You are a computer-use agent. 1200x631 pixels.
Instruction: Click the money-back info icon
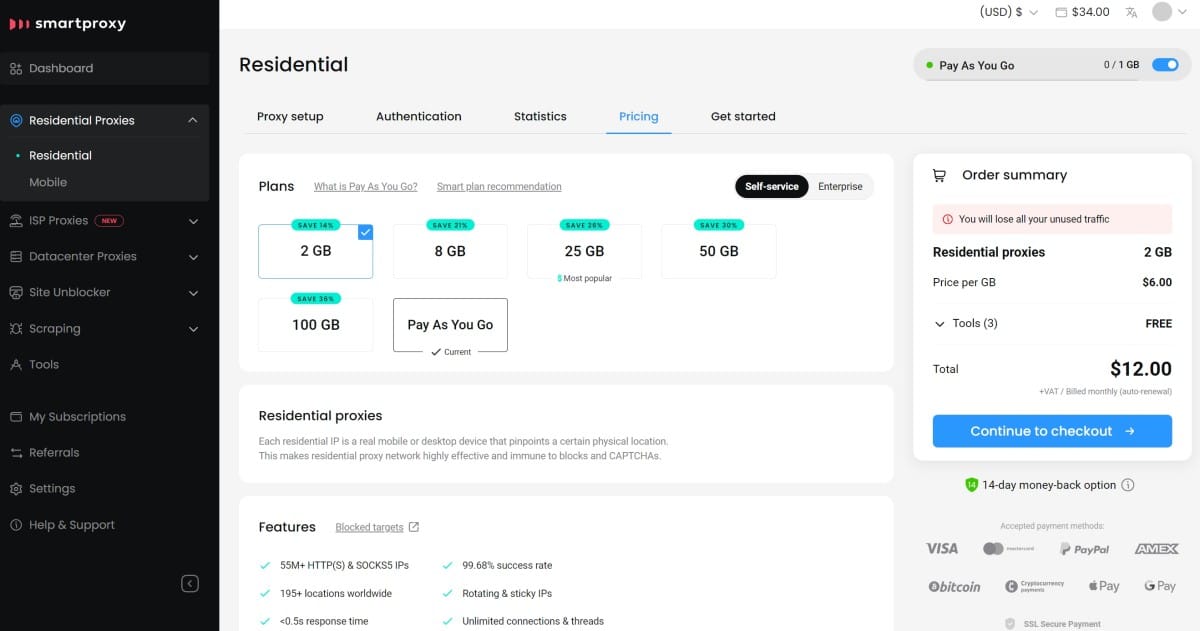tap(1128, 485)
